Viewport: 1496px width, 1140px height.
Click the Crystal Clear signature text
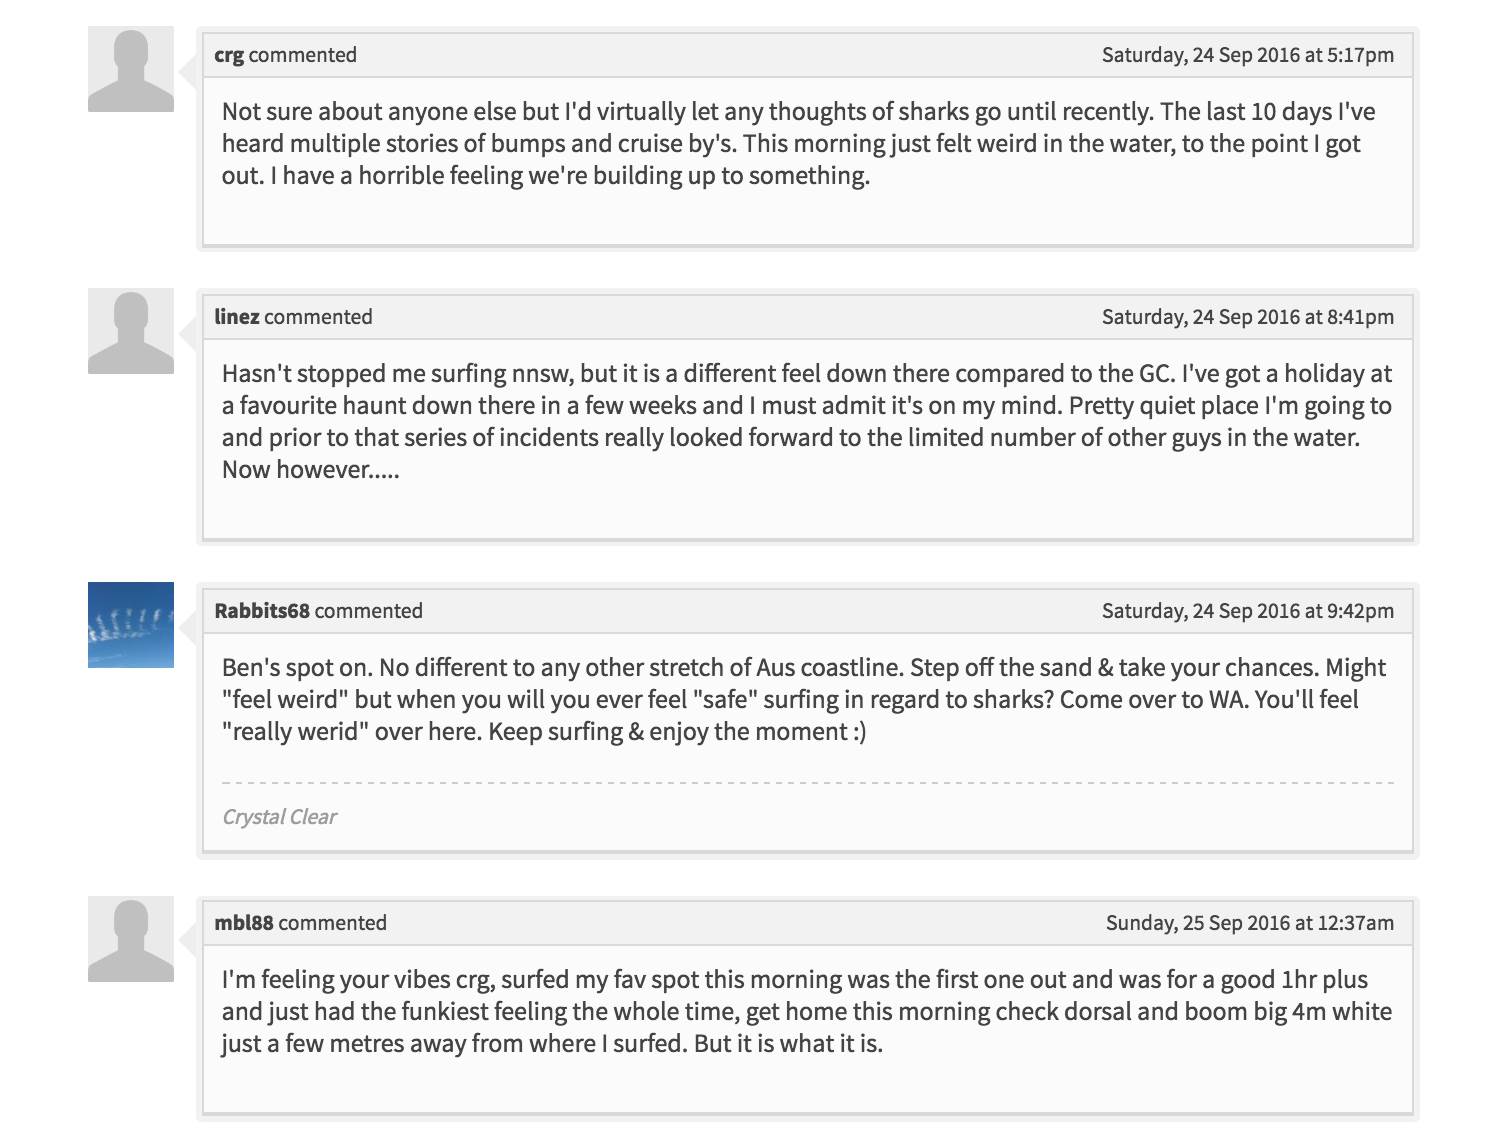pos(279,817)
